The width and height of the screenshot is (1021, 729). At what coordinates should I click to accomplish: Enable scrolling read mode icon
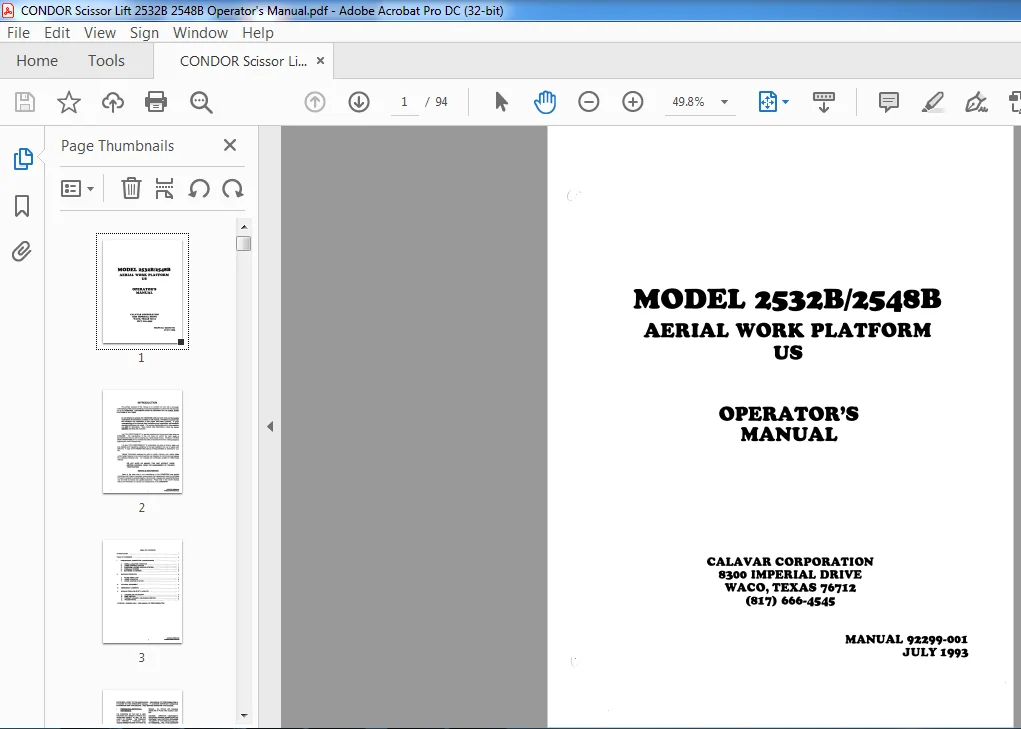click(x=824, y=102)
